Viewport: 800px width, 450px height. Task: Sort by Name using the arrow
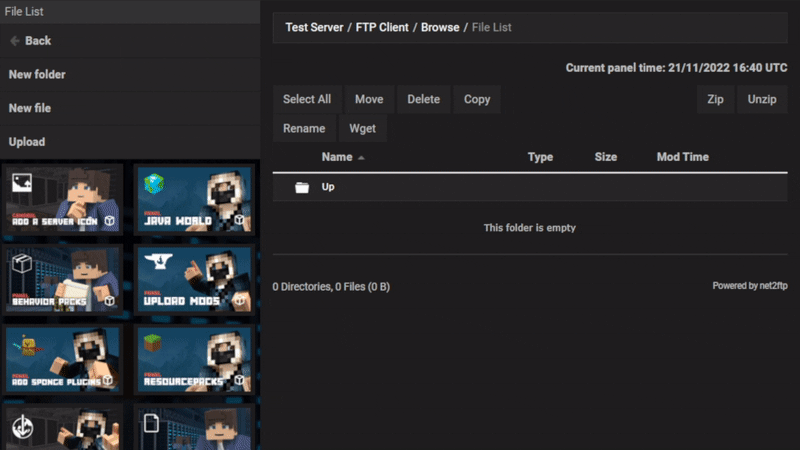pyautogui.click(x=361, y=158)
